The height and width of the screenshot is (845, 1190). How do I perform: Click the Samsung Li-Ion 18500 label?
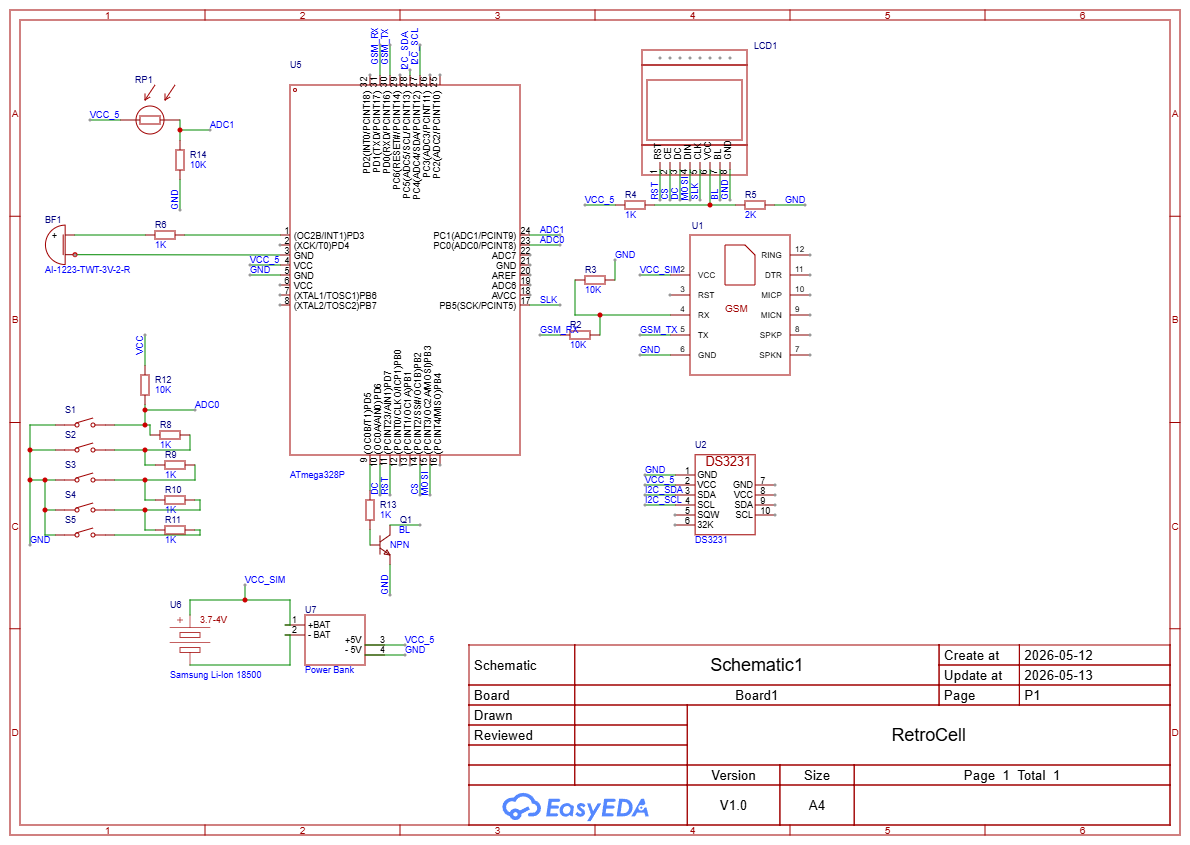tap(216, 674)
